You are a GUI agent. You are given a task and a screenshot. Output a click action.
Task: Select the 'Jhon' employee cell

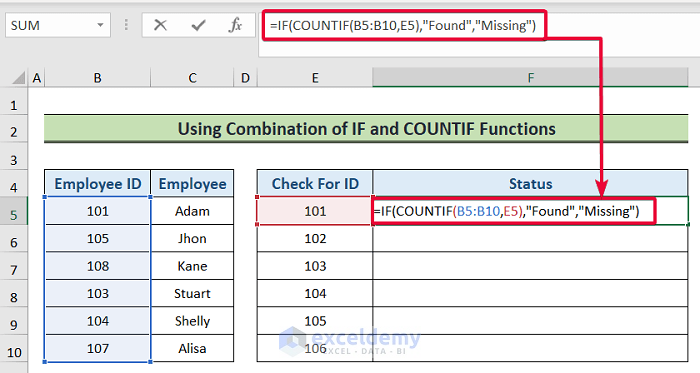[x=192, y=238]
